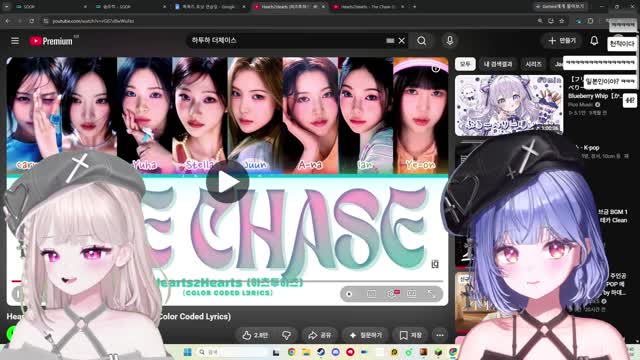Click the Ask (질문하기) button
The width and height of the screenshot is (640, 360).
(366, 335)
